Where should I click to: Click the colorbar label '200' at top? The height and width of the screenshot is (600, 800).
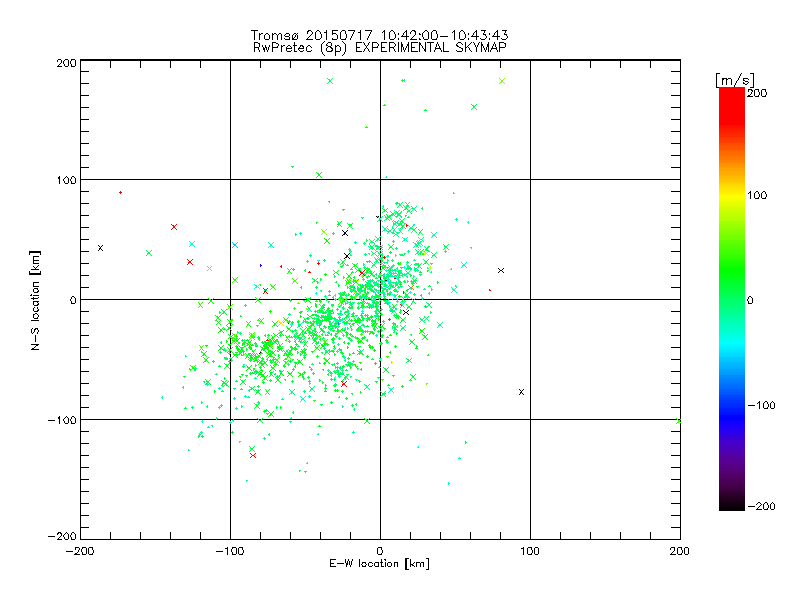click(x=757, y=93)
